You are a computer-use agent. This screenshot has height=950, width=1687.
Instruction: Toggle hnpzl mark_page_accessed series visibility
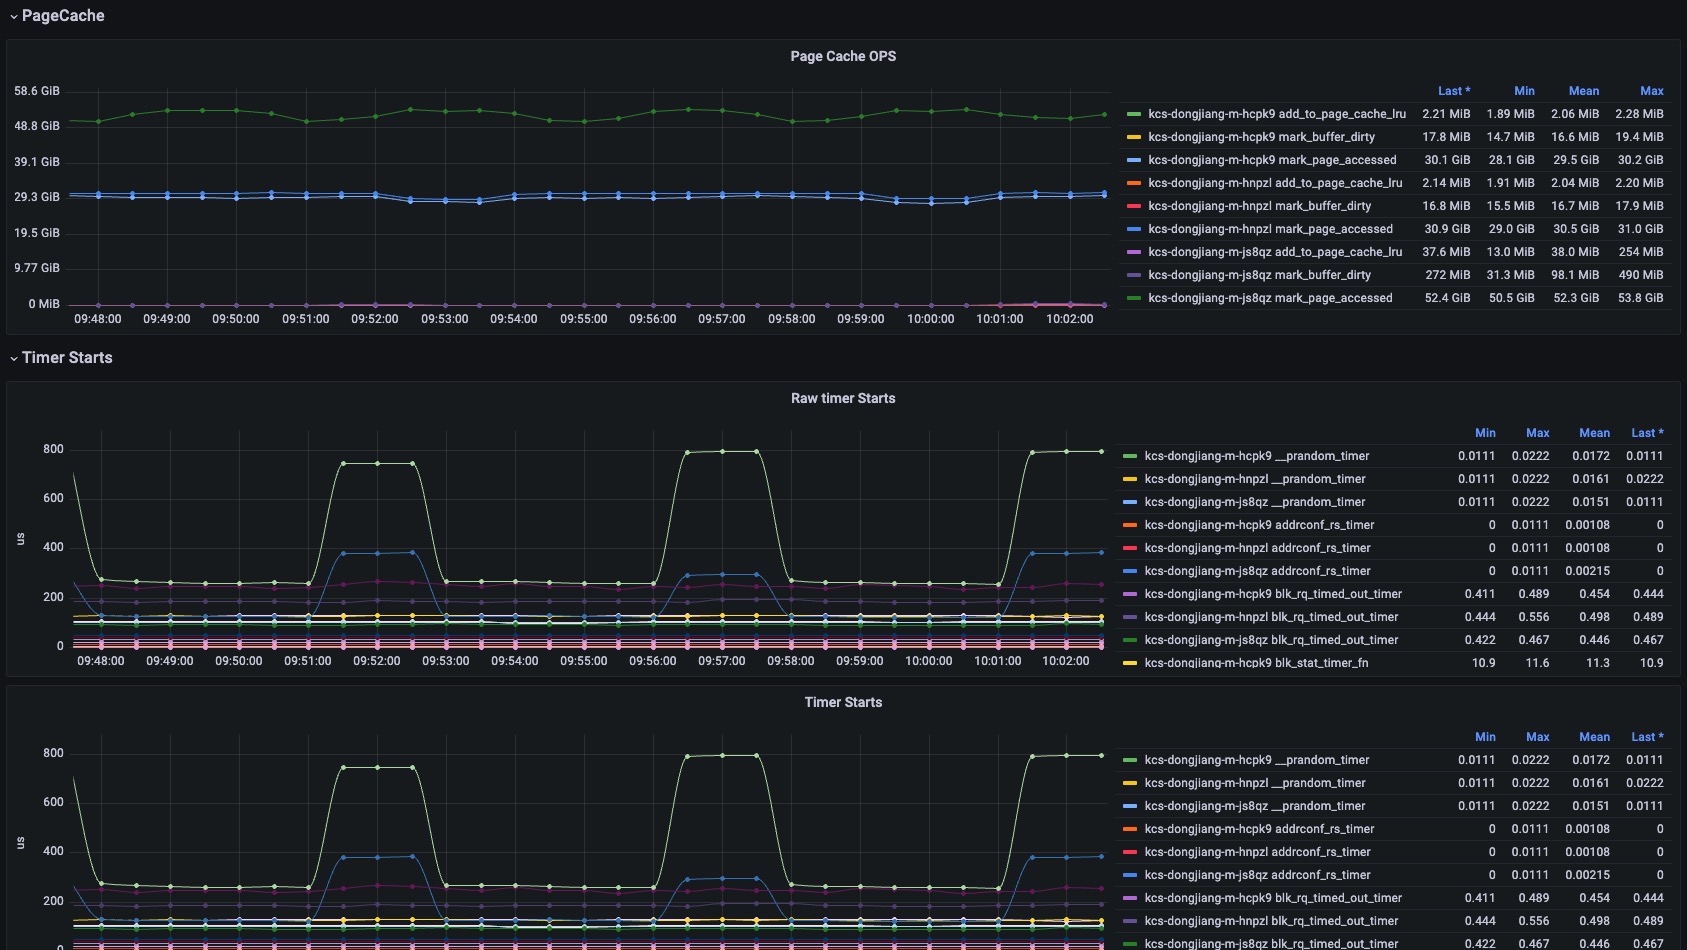(1270, 229)
